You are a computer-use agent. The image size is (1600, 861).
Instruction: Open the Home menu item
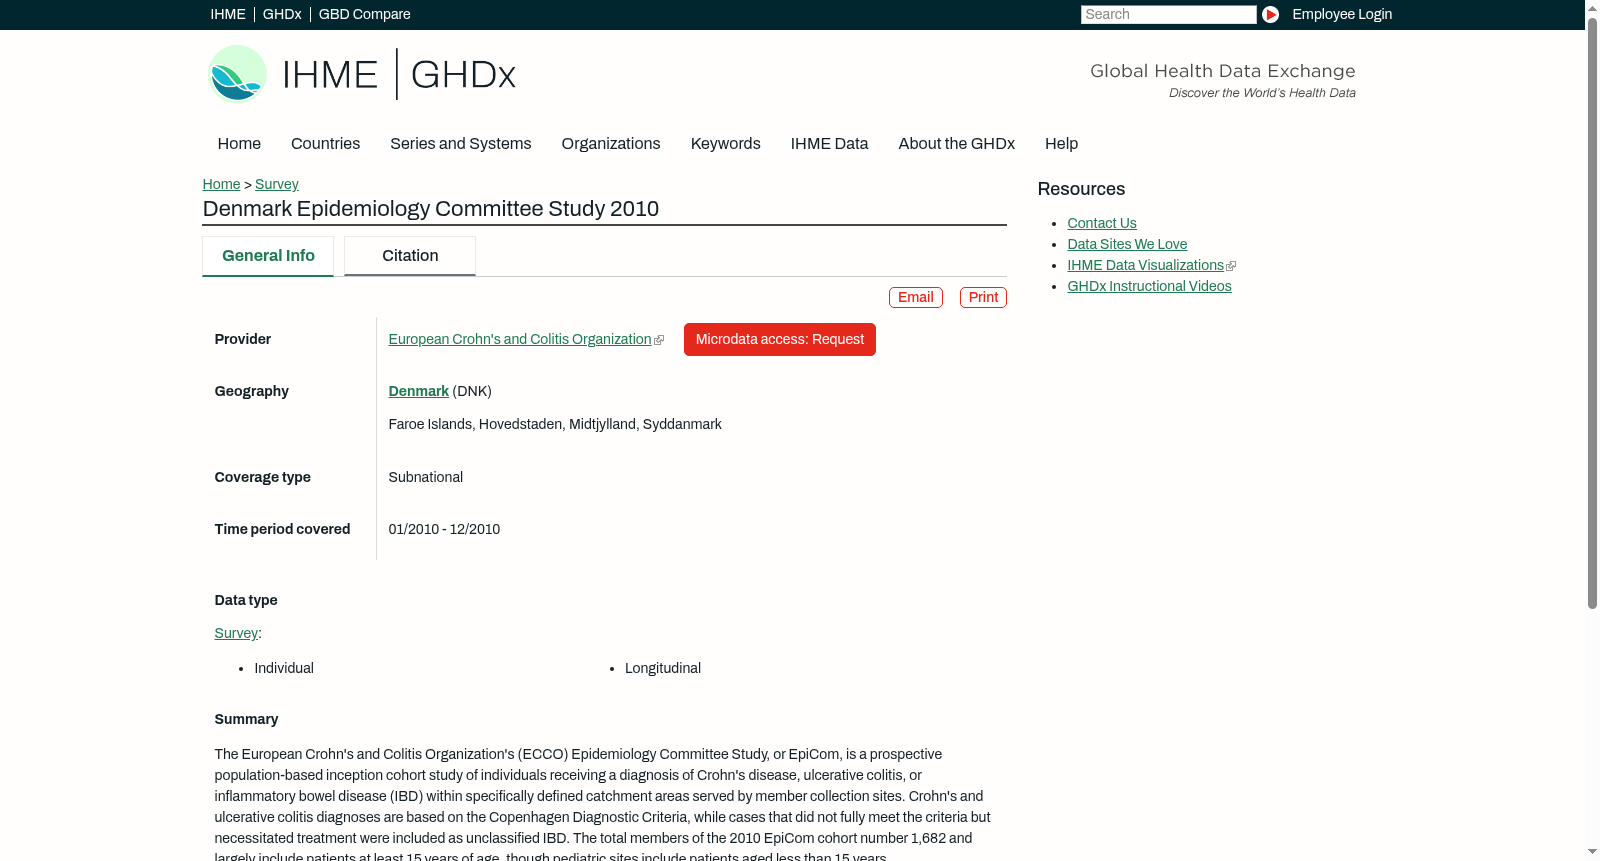tap(239, 143)
